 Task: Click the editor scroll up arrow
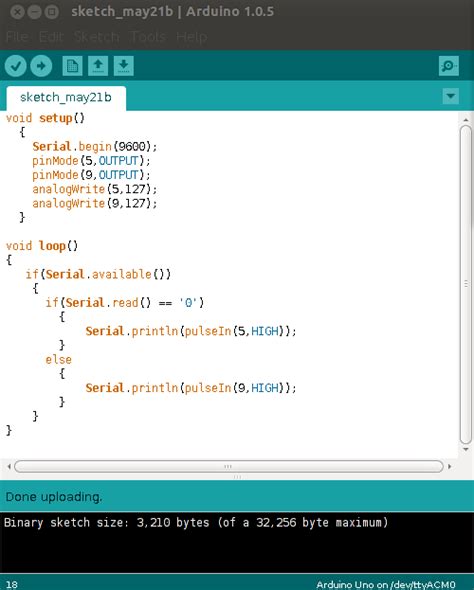466,120
